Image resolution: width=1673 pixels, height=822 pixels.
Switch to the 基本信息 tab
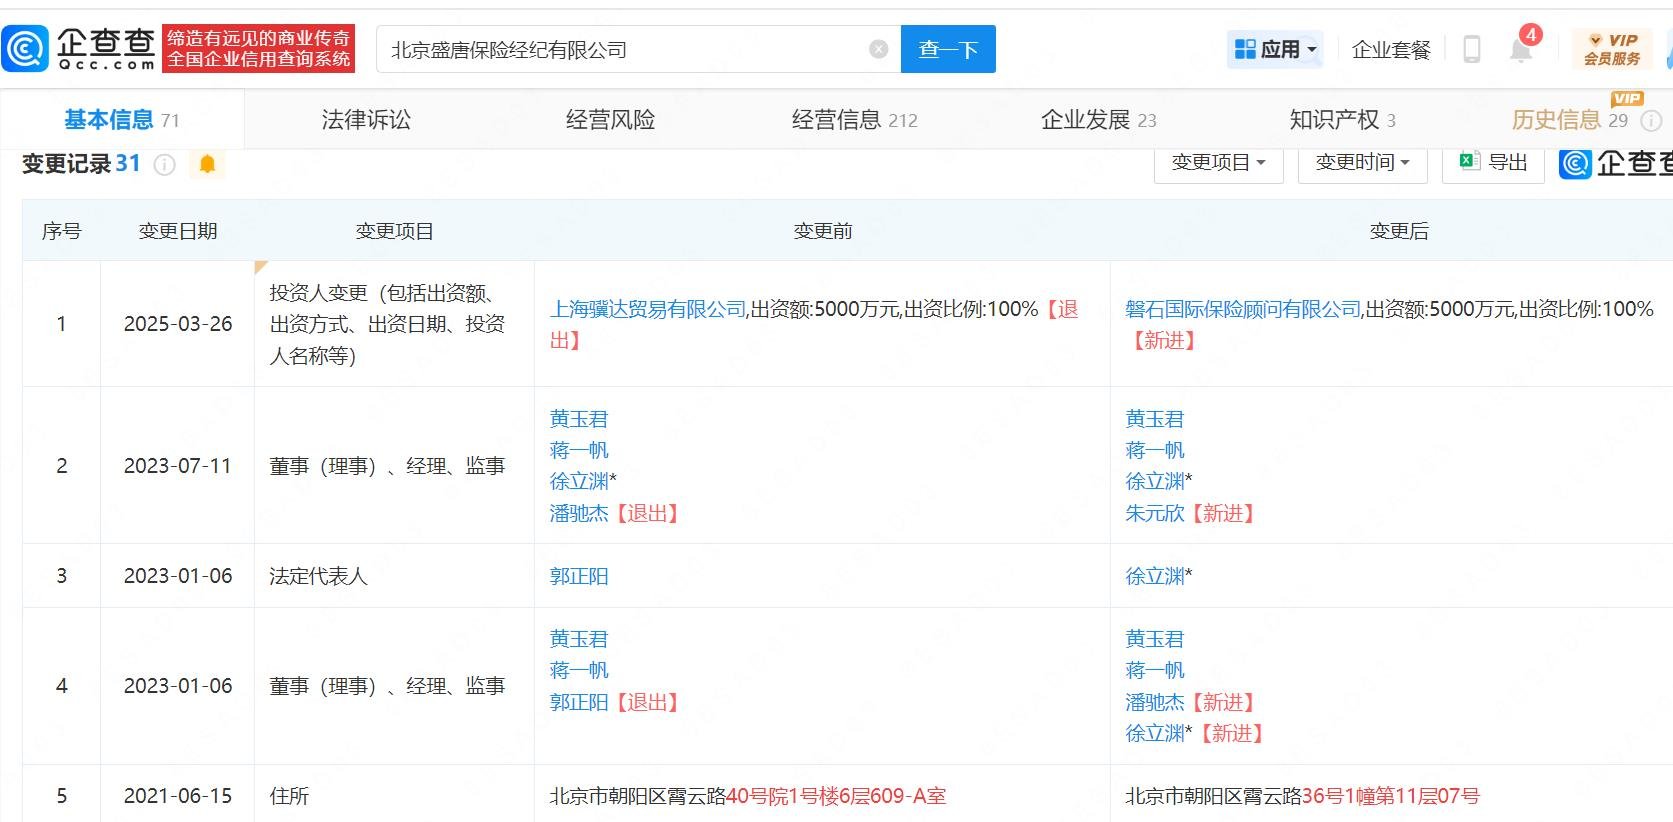coord(121,120)
